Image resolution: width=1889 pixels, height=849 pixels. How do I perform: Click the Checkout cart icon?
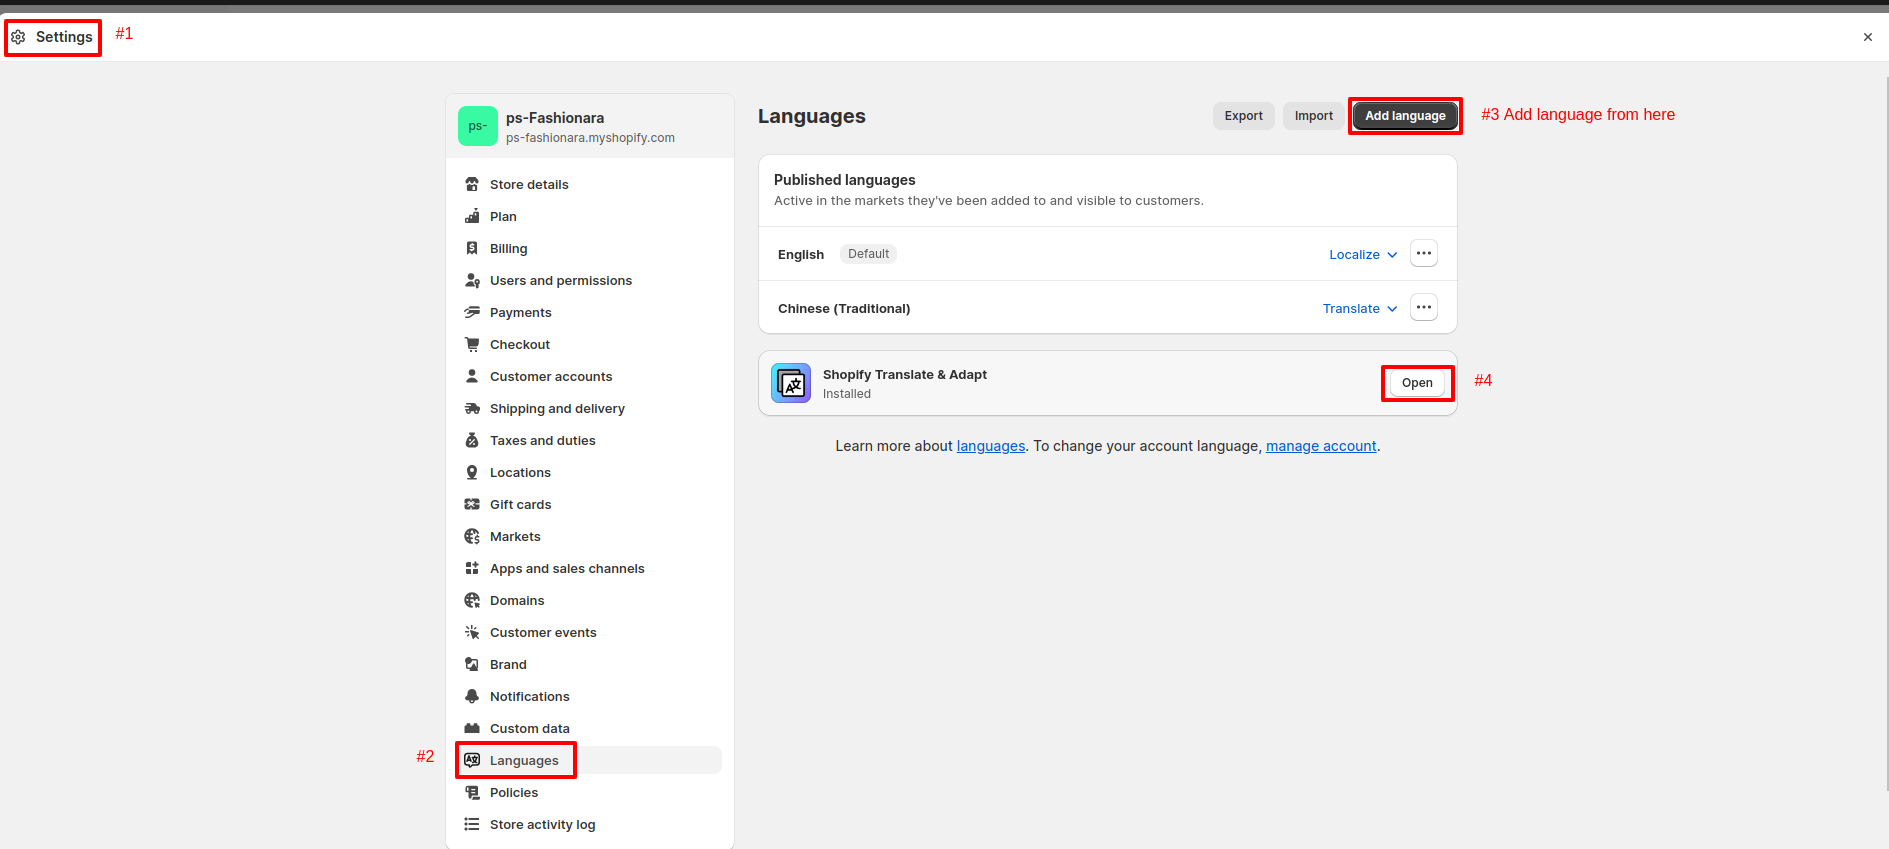(x=472, y=344)
